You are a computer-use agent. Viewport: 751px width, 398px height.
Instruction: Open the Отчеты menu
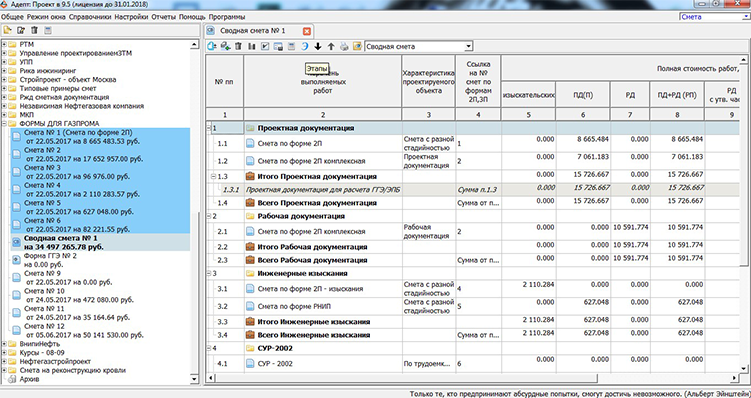pyautogui.click(x=164, y=17)
